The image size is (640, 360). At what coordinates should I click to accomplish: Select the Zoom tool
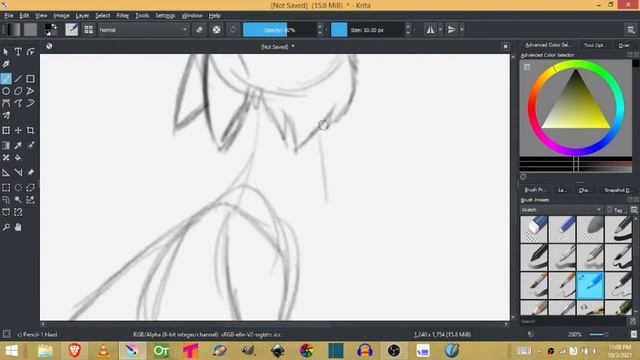pyautogui.click(x=6, y=227)
